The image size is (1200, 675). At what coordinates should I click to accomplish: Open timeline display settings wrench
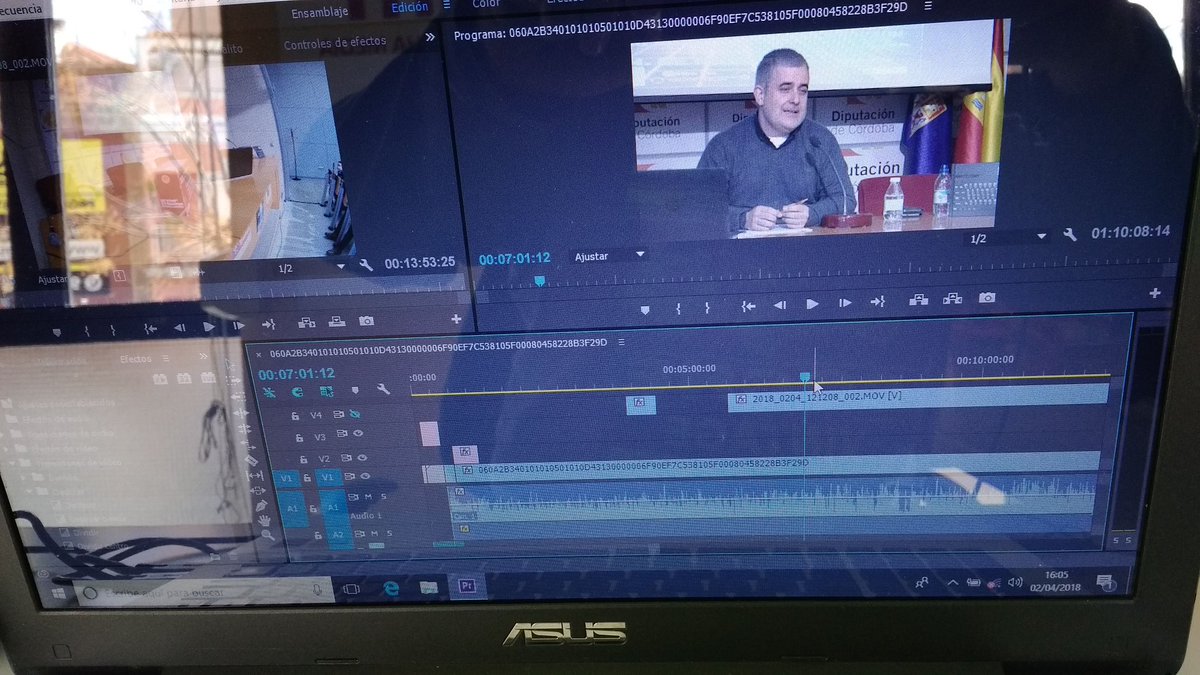382,389
